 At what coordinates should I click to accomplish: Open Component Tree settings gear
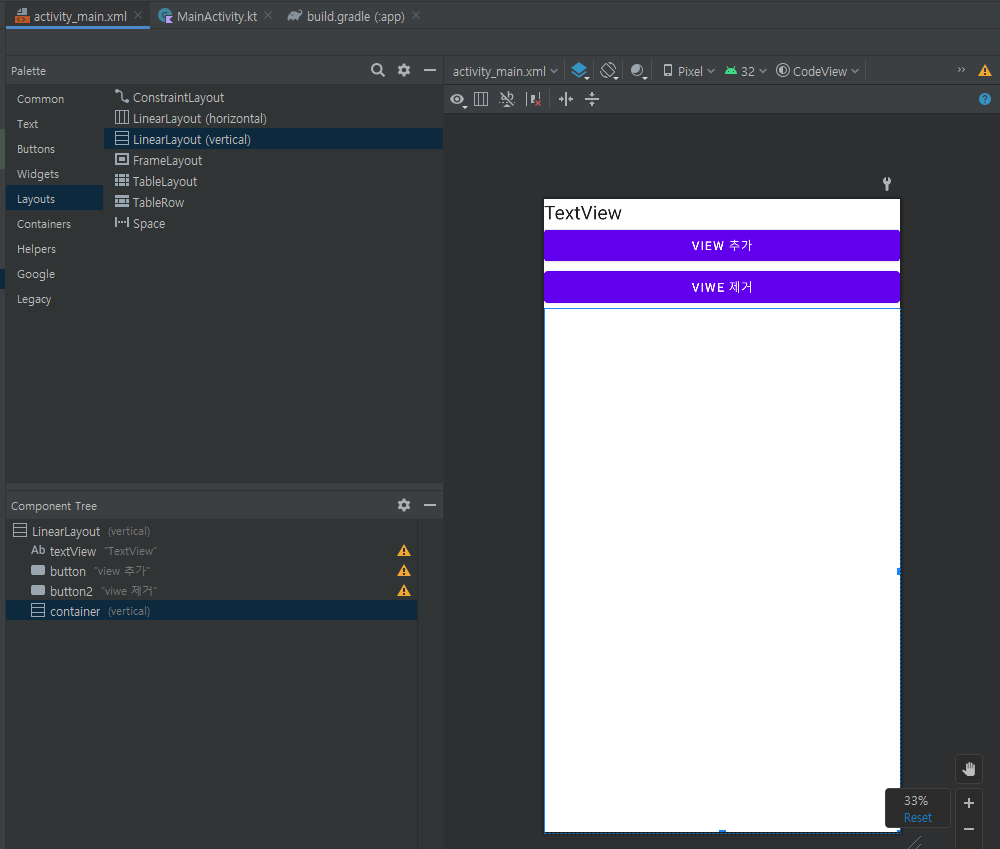[404, 505]
